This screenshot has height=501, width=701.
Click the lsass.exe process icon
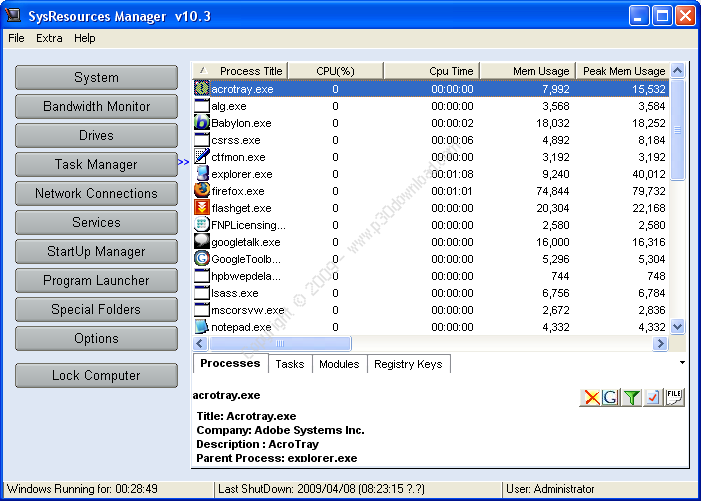click(x=202, y=292)
